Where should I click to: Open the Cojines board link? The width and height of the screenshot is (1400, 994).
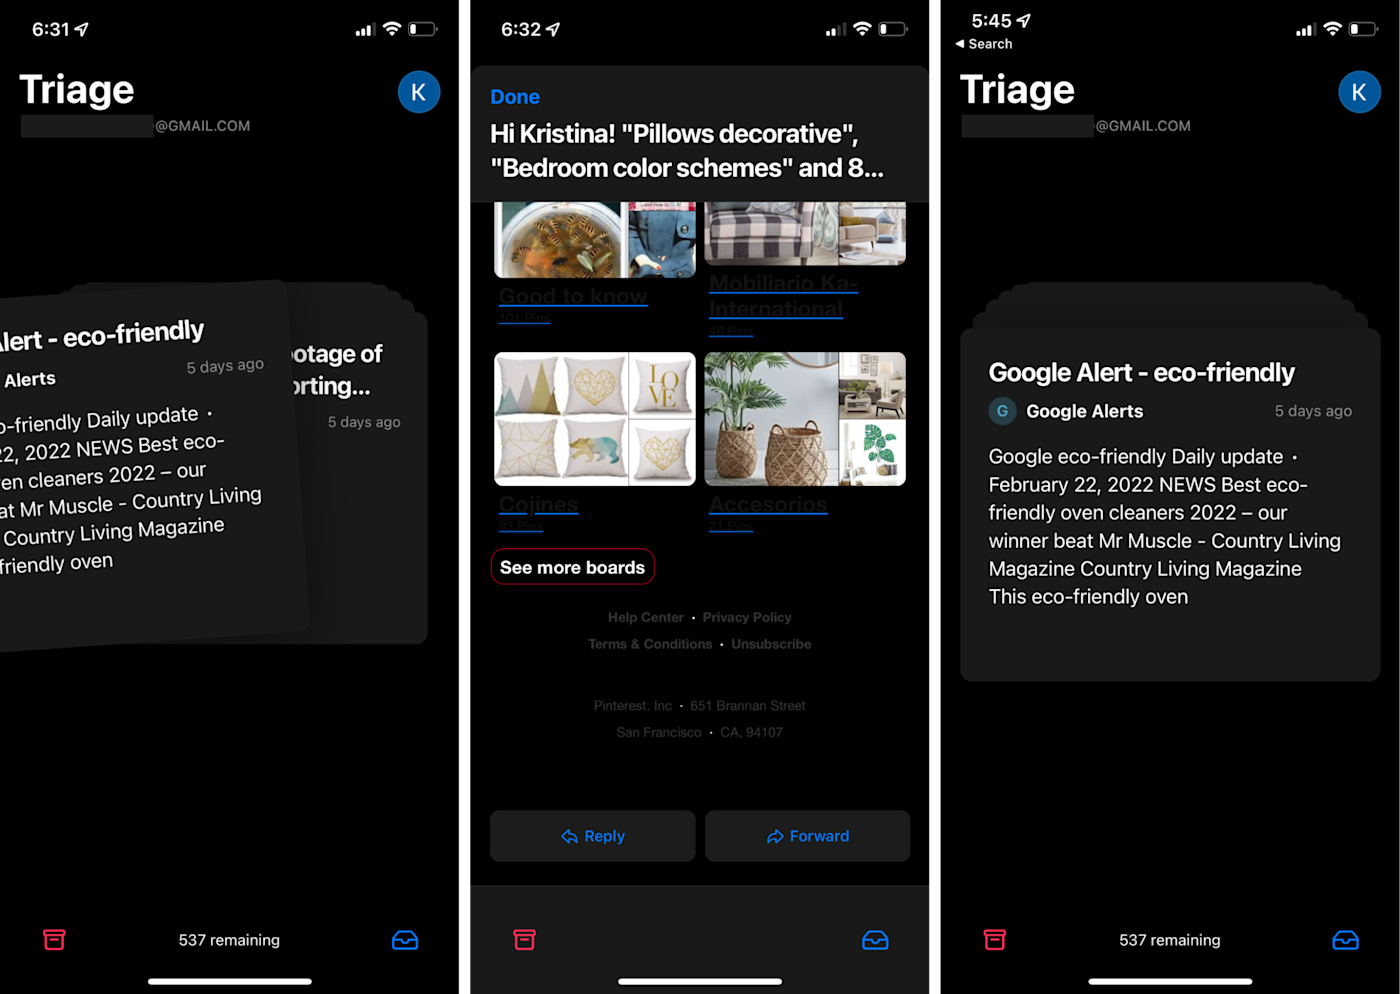(538, 504)
